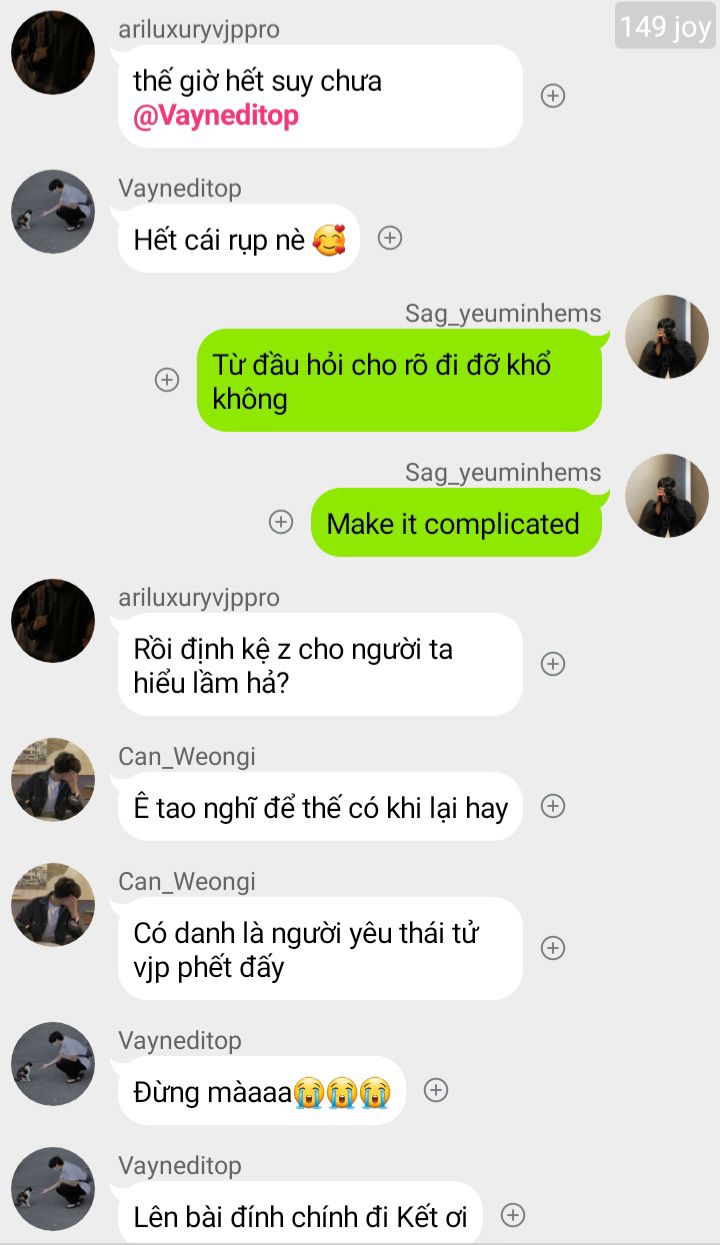Image resolution: width=720 pixels, height=1245 pixels.
Task: Open the @Vayneditop mention link
Action: 216,116
